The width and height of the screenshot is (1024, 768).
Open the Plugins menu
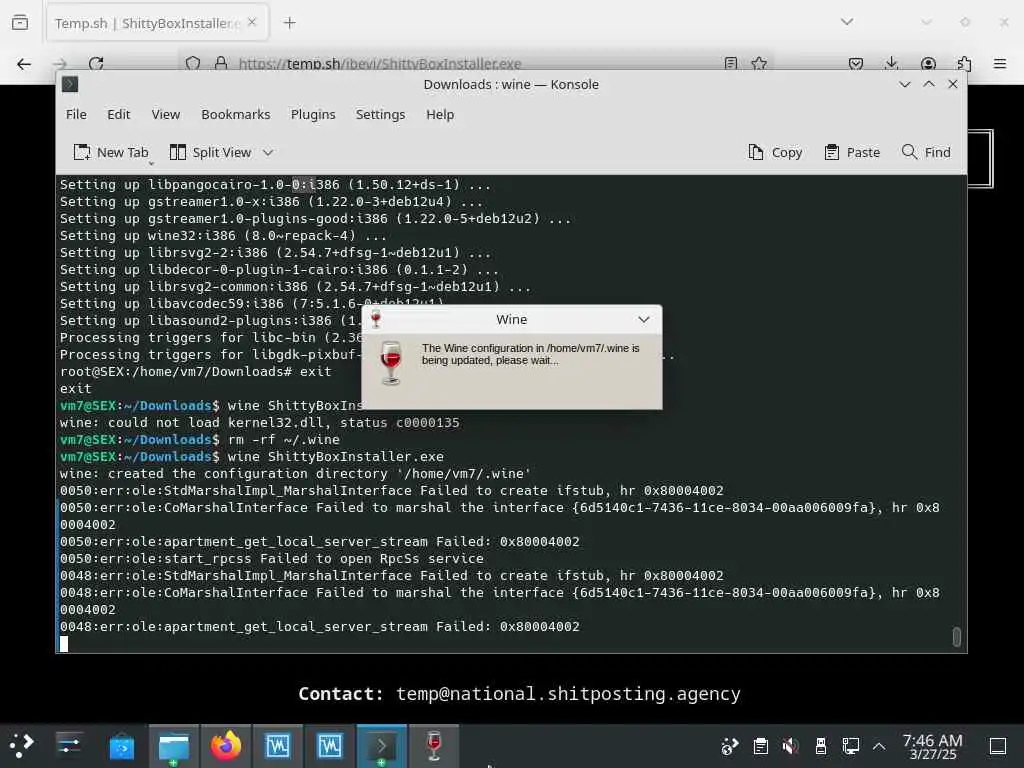313,114
